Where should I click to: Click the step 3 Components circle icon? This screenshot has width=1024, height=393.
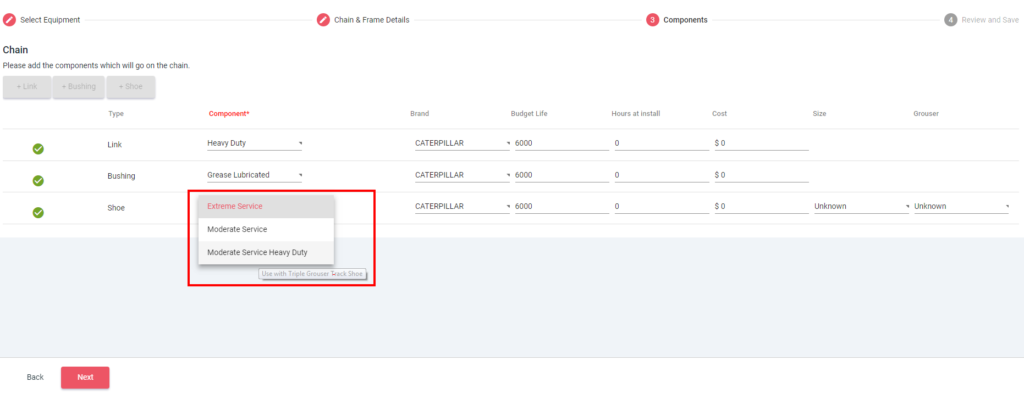pos(652,20)
